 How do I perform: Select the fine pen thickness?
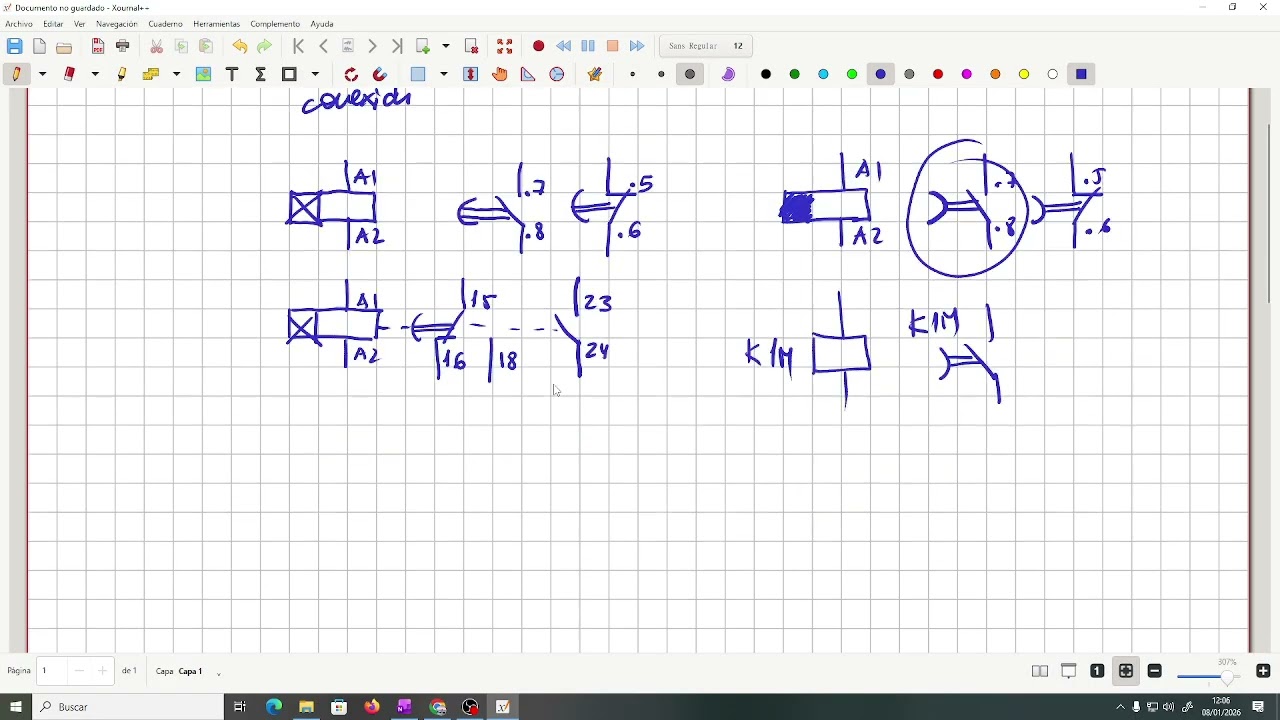pyautogui.click(x=633, y=75)
